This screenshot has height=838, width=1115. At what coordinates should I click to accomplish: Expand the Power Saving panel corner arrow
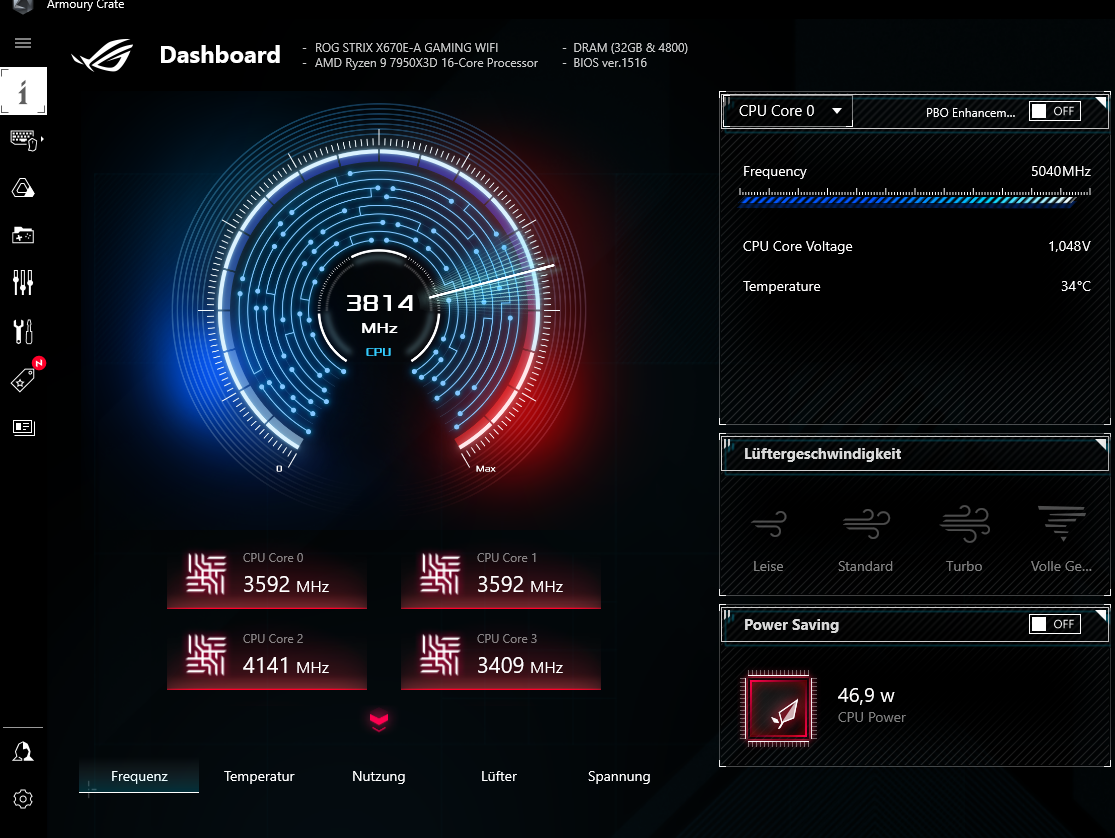point(1101,615)
